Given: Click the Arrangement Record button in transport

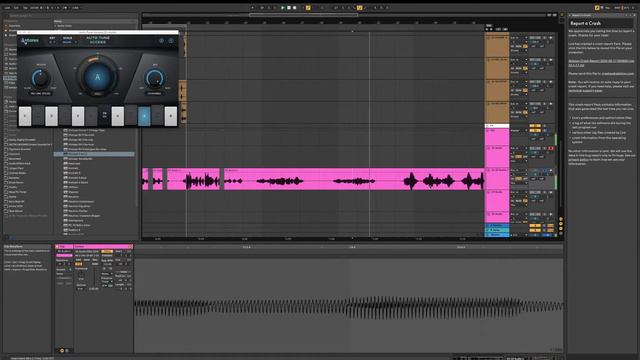Looking at the screenshot, I should click(294, 8).
